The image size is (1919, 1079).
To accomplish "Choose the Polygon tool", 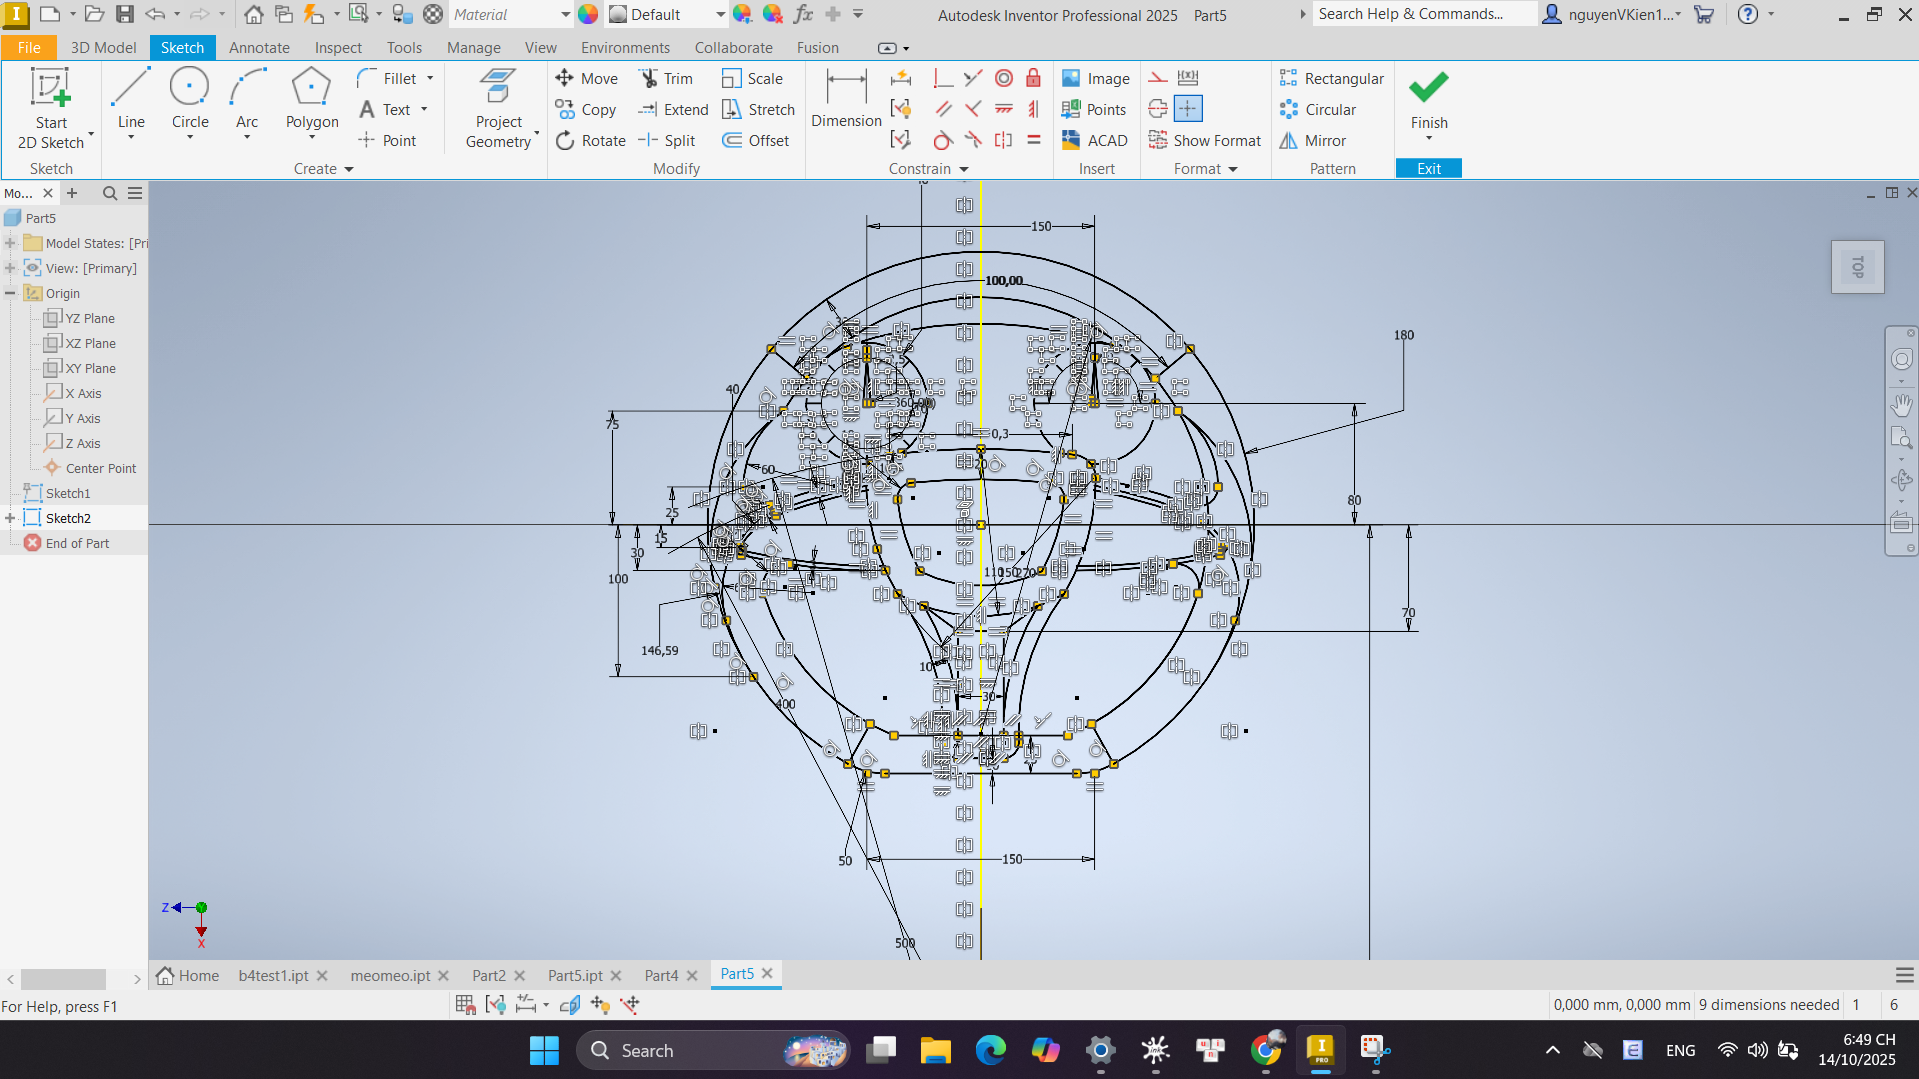I will 312,99.
